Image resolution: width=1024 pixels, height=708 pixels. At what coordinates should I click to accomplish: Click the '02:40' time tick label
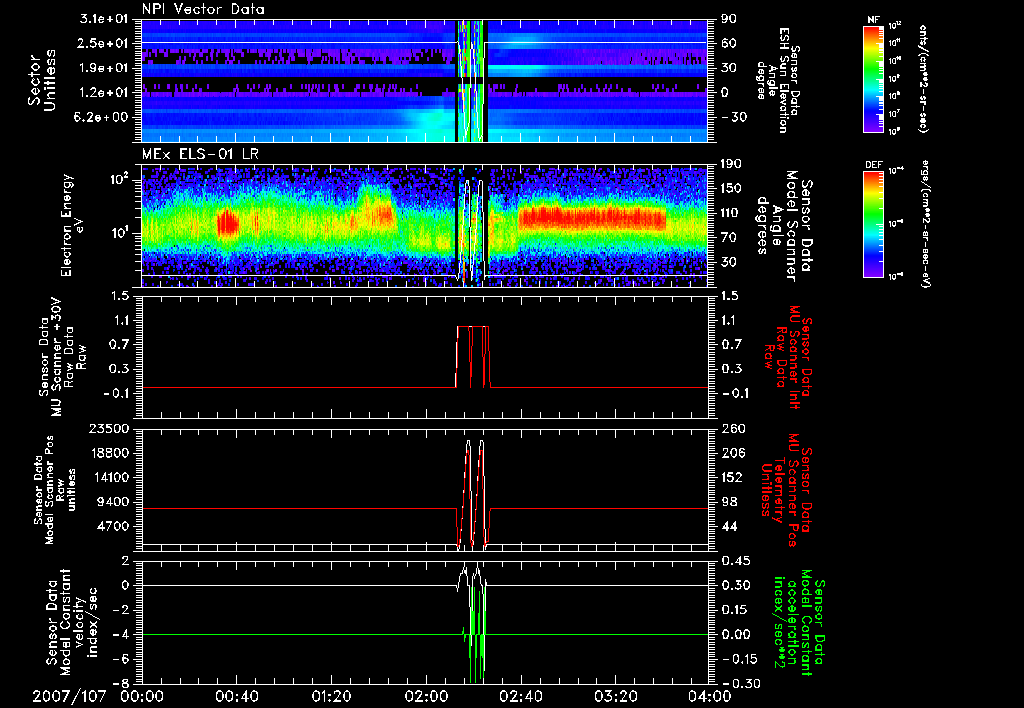click(520, 696)
